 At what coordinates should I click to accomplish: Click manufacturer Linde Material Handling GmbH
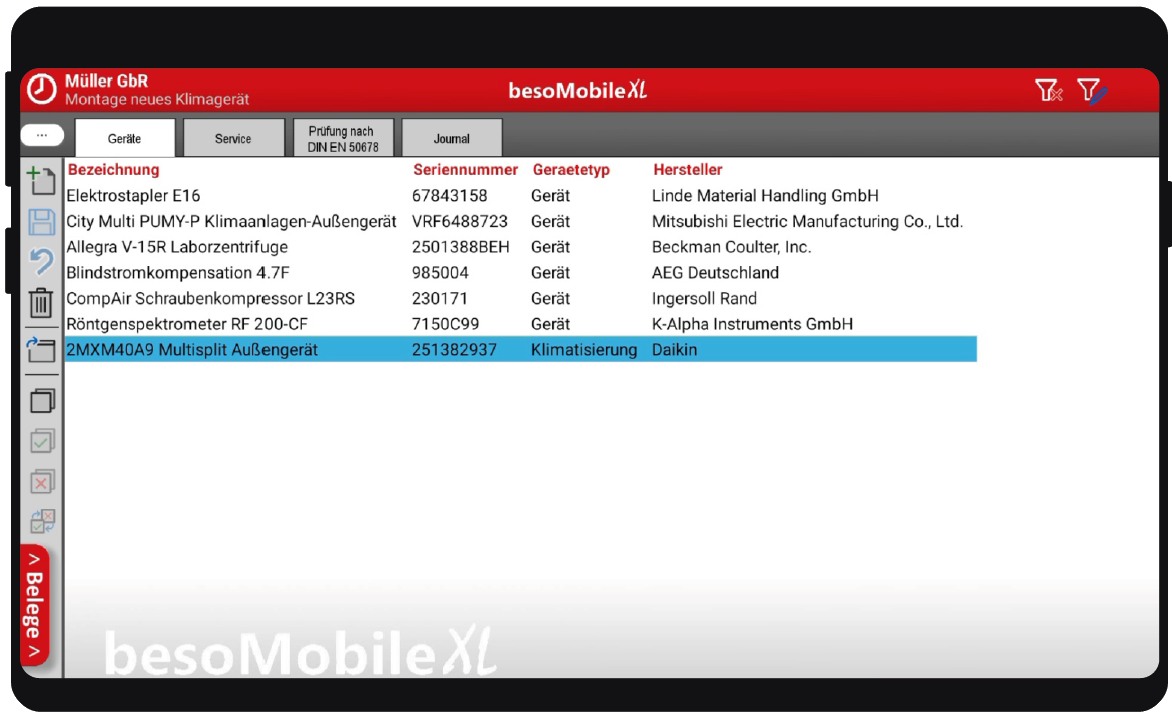click(x=765, y=196)
